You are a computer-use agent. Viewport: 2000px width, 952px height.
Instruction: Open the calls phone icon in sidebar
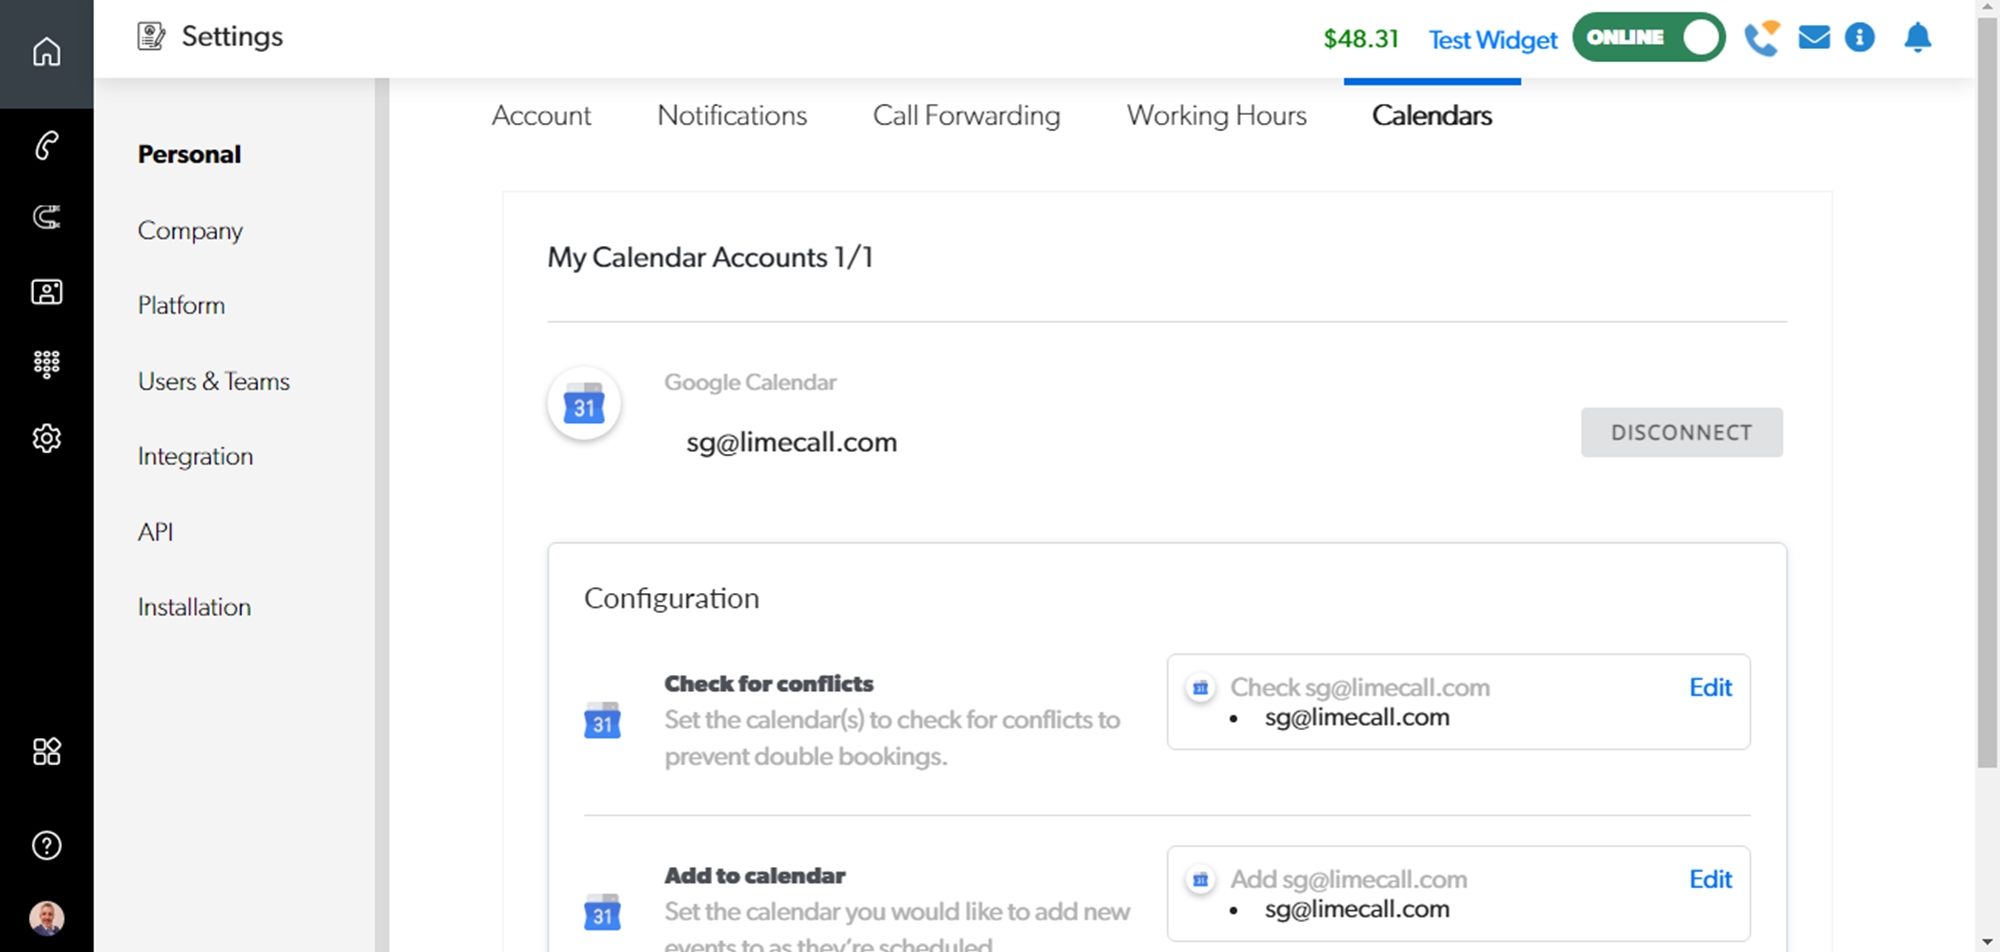(x=46, y=146)
